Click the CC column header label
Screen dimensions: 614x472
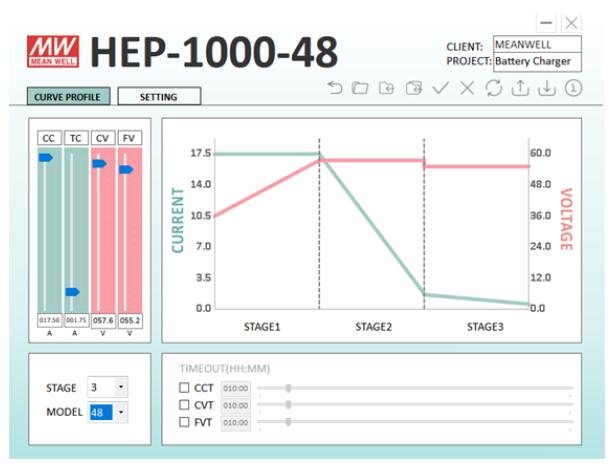pyautogui.click(x=49, y=138)
